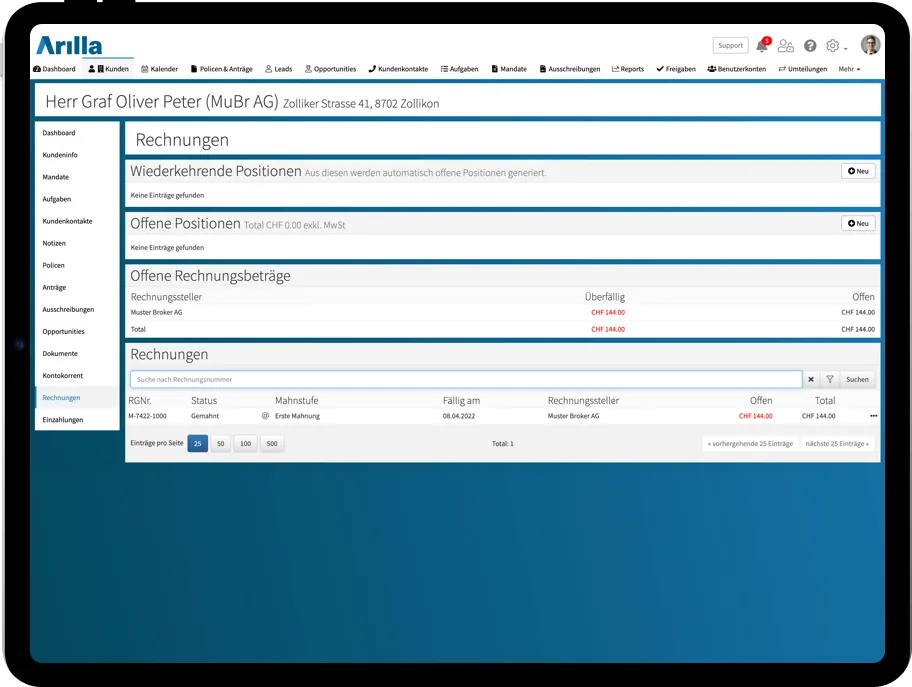This screenshot has width=912, height=687.
Task: Open Benutzerkonten in top navigation
Action: [737, 69]
